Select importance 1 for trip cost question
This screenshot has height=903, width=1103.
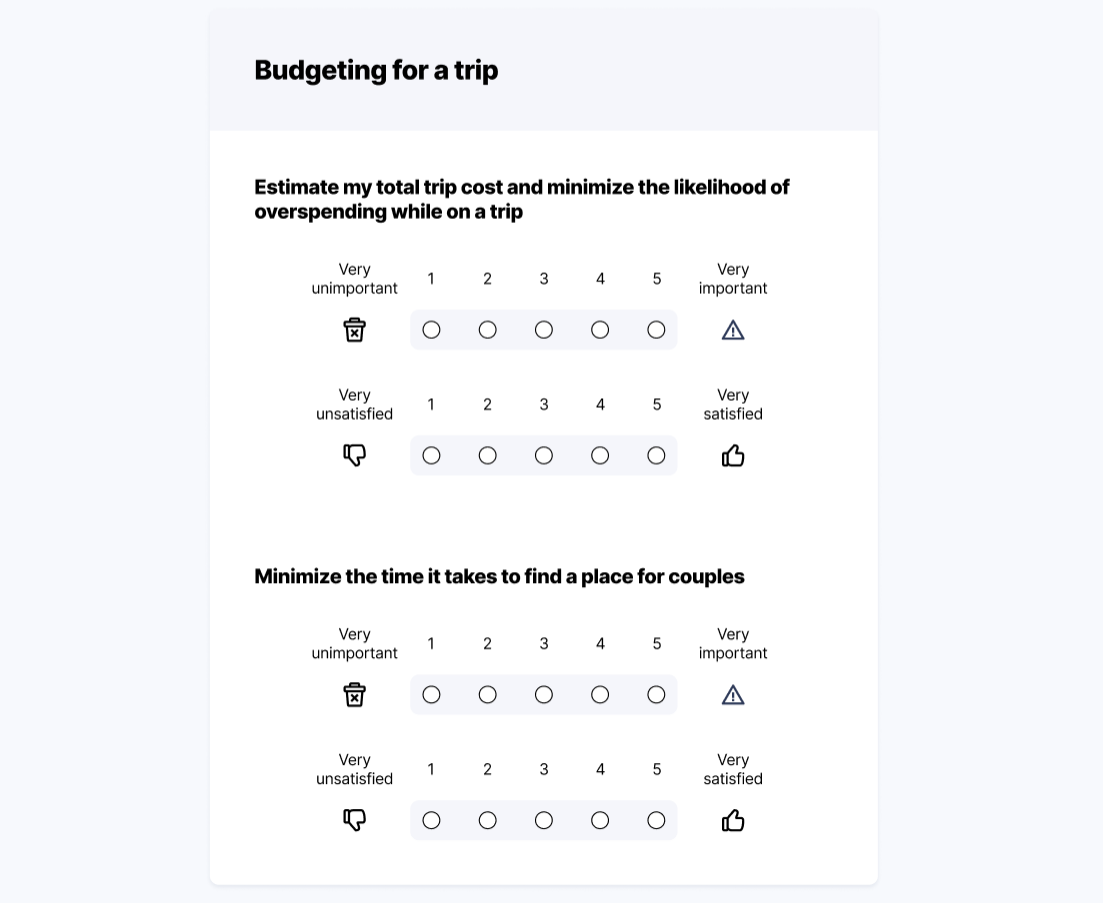coord(431,330)
